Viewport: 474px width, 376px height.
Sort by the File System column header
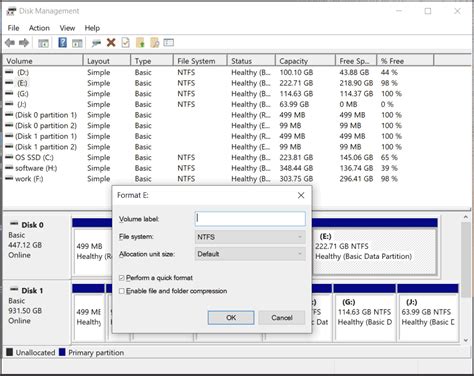(200, 61)
